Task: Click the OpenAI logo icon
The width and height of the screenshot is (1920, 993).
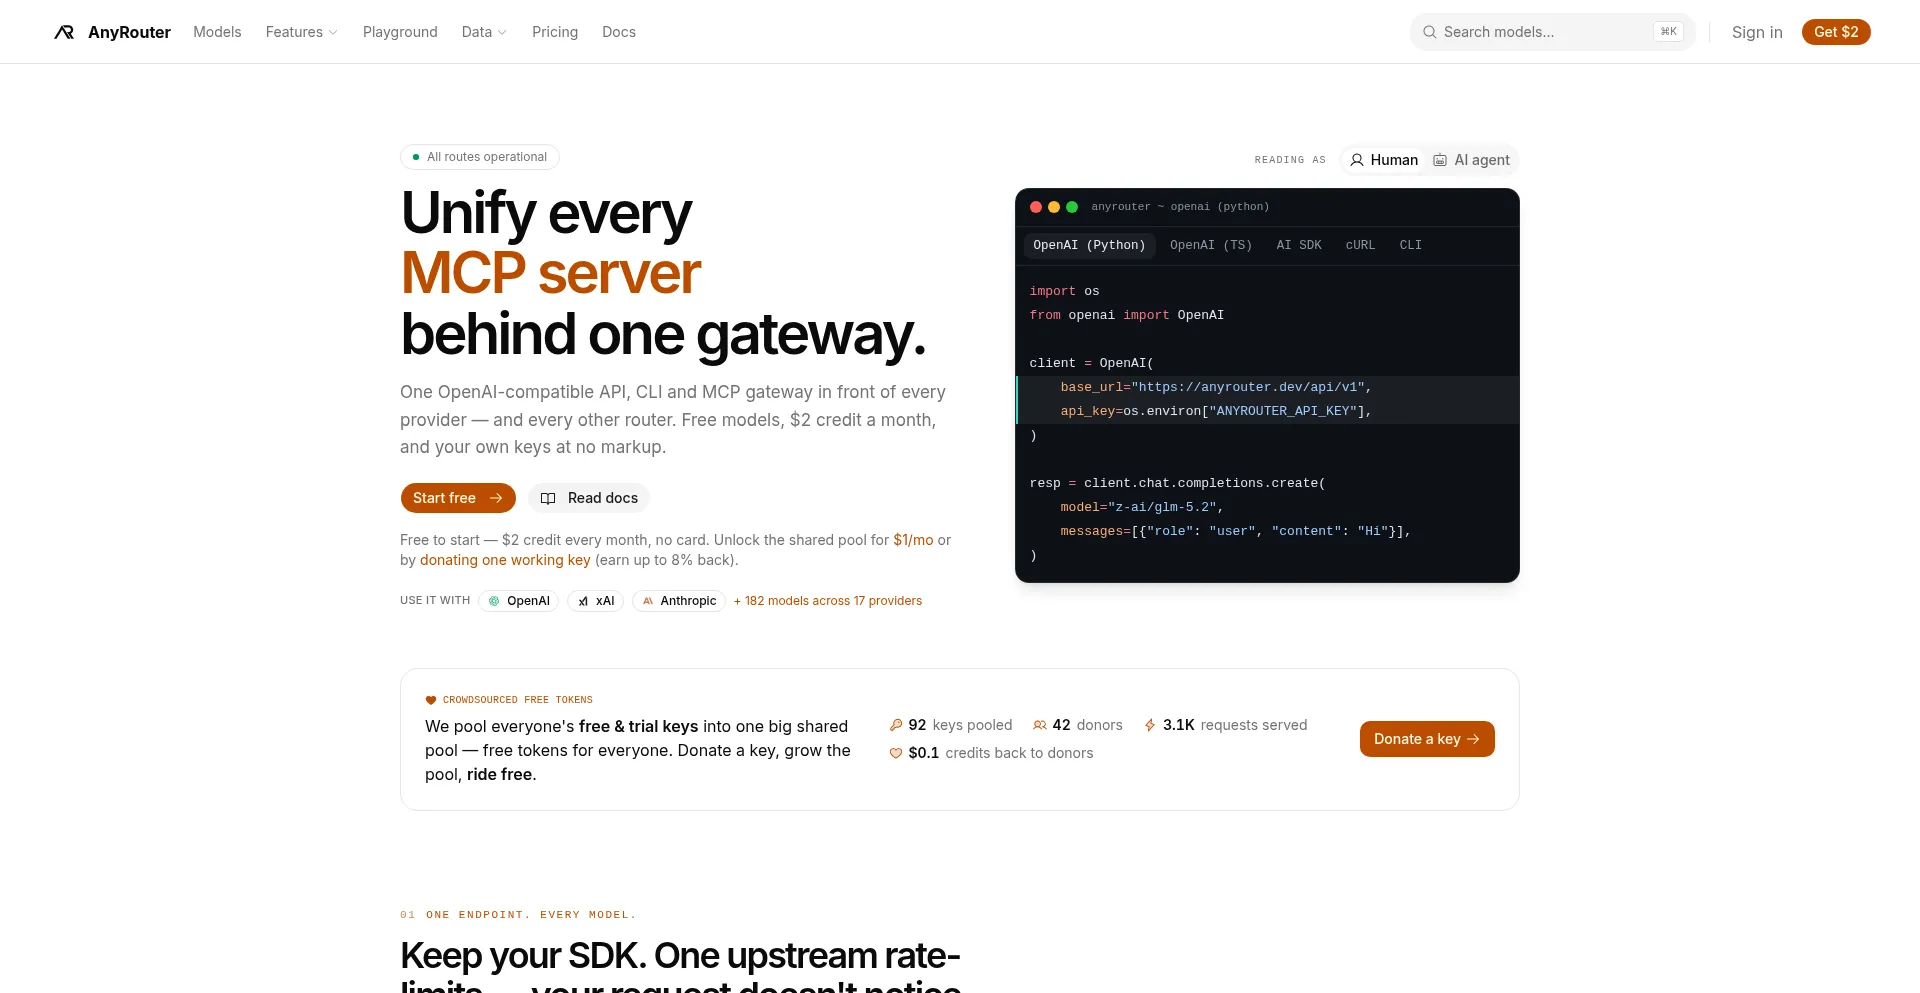Action: point(494,601)
